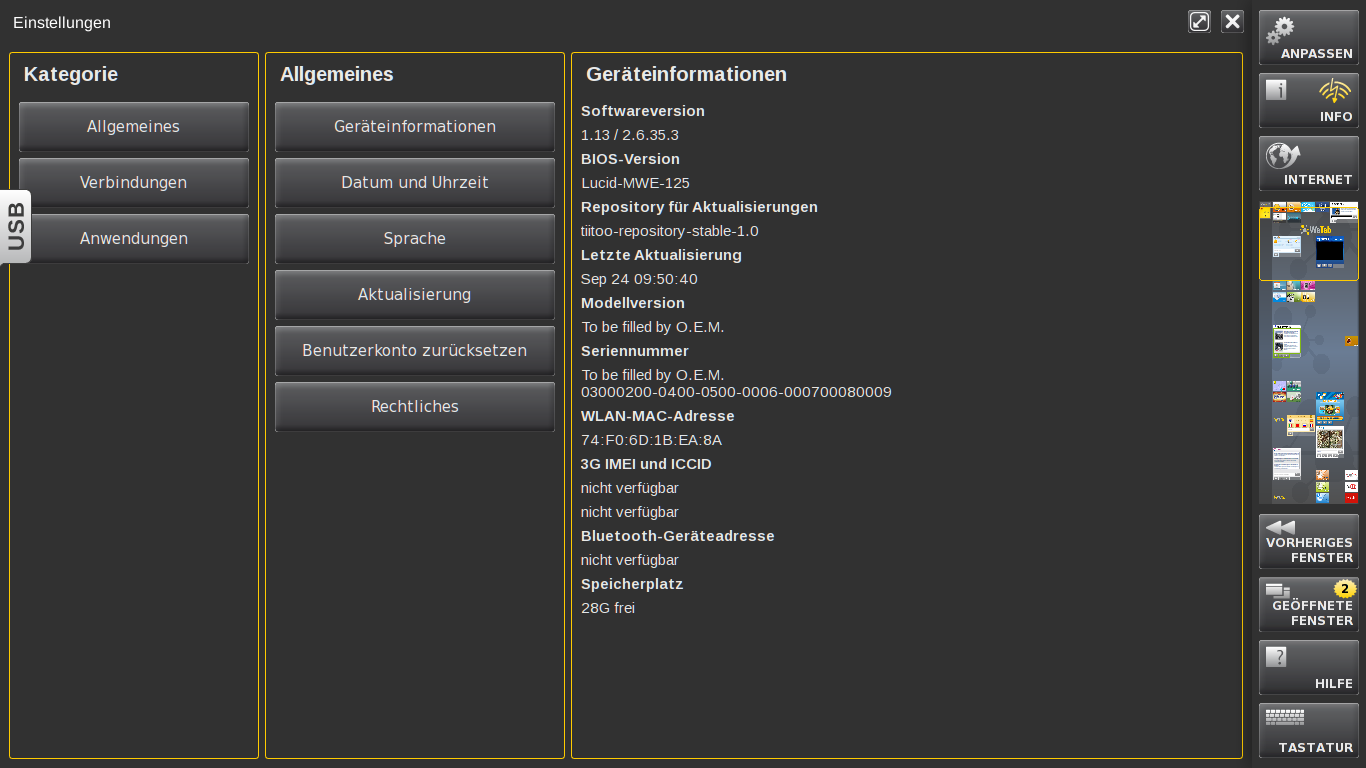
Task: Show the Geöffnete Fenster list
Action: (x=1308, y=604)
